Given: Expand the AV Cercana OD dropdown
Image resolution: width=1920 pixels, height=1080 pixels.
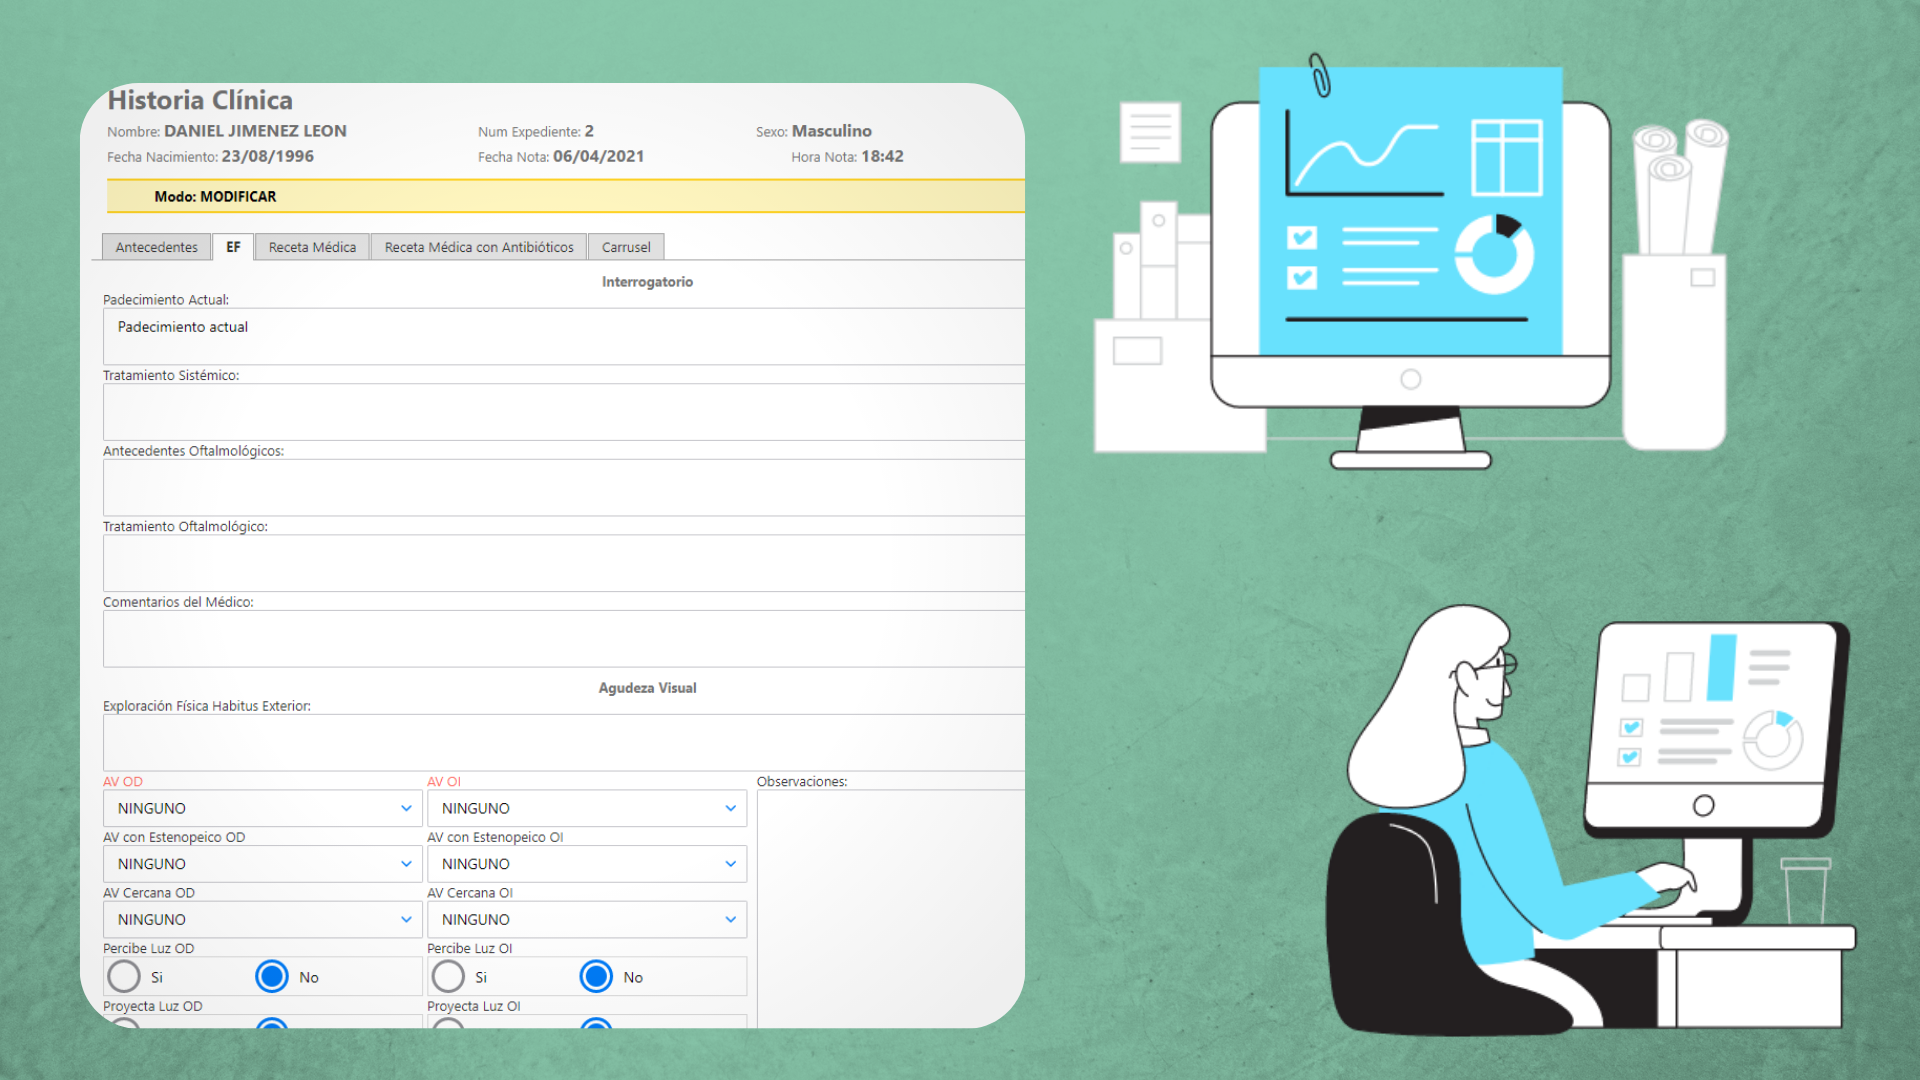Looking at the screenshot, I should 406,919.
